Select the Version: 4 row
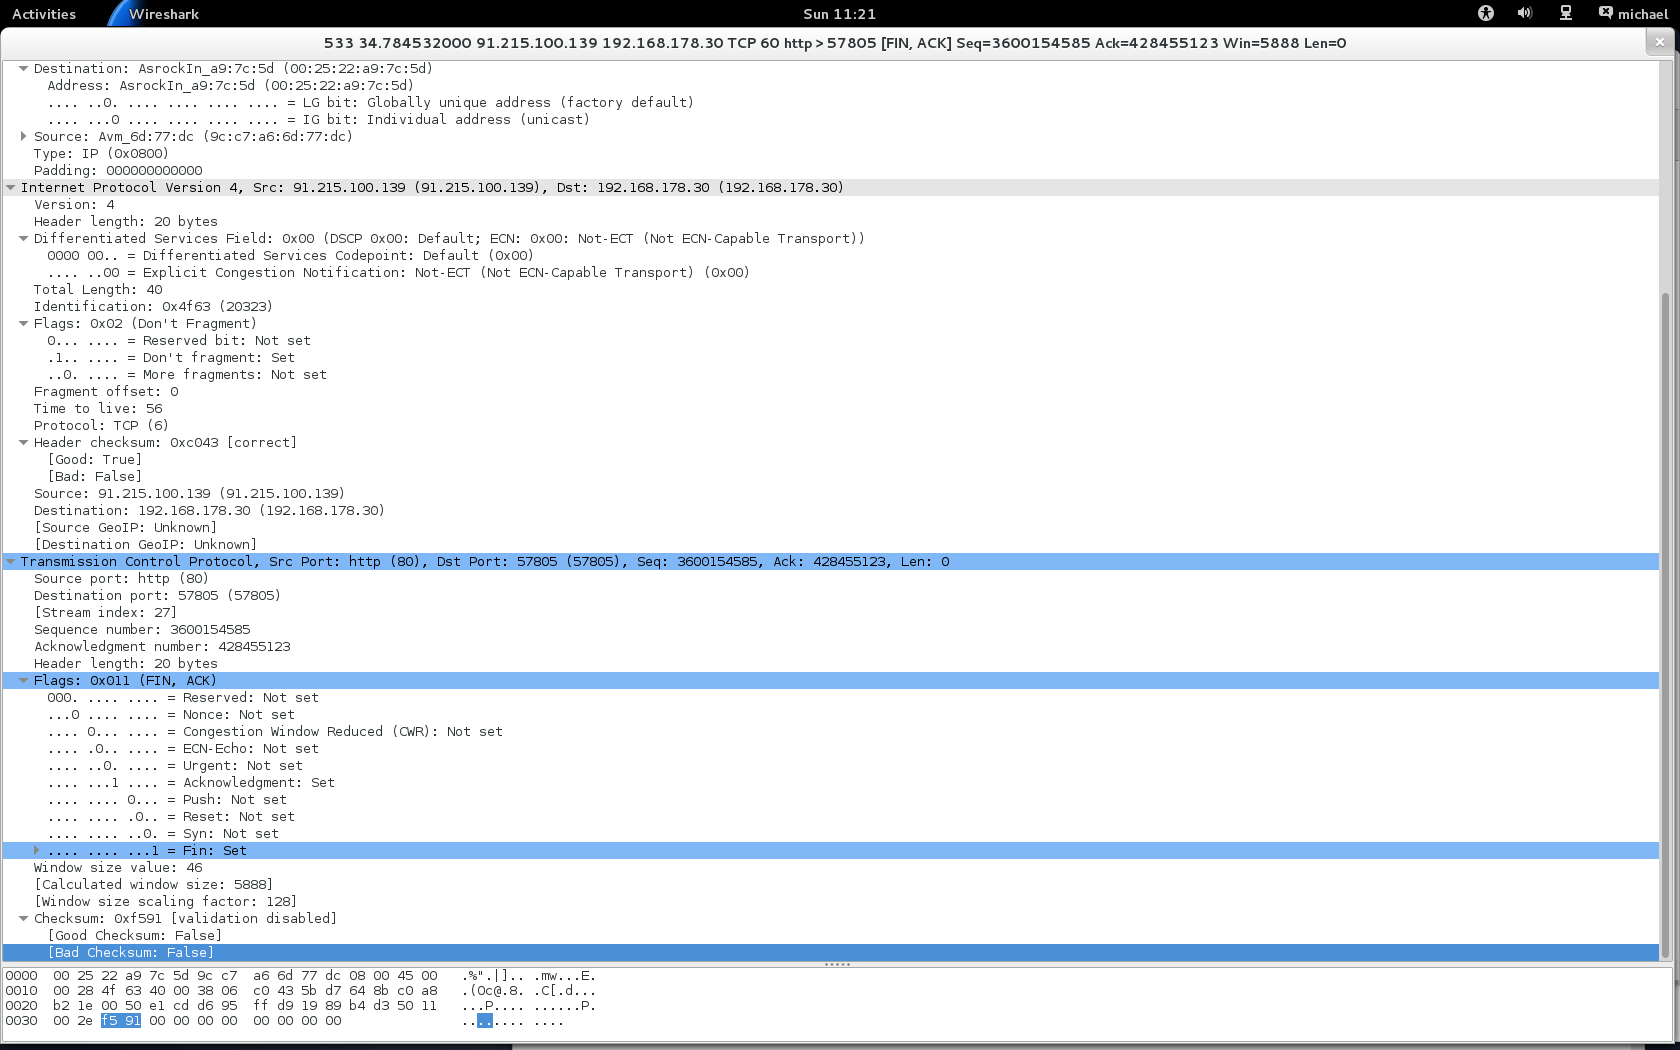Image resolution: width=1680 pixels, height=1050 pixels. coord(831,205)
